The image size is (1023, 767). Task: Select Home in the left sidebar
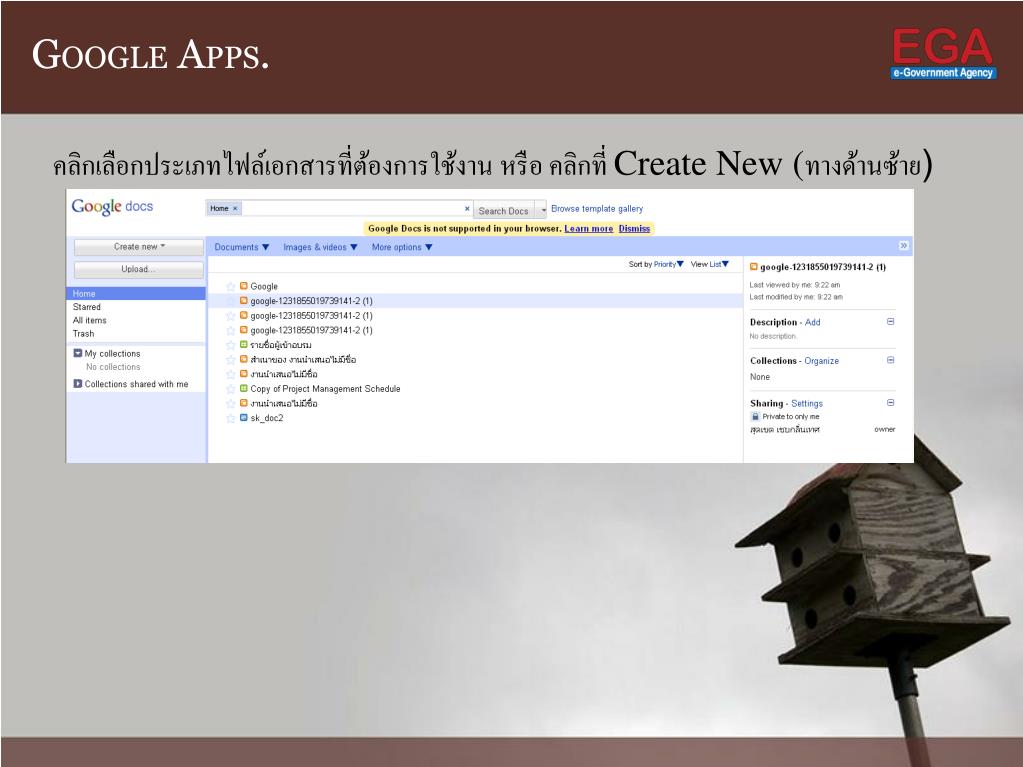pyautogui.click(x=136, y=293)
